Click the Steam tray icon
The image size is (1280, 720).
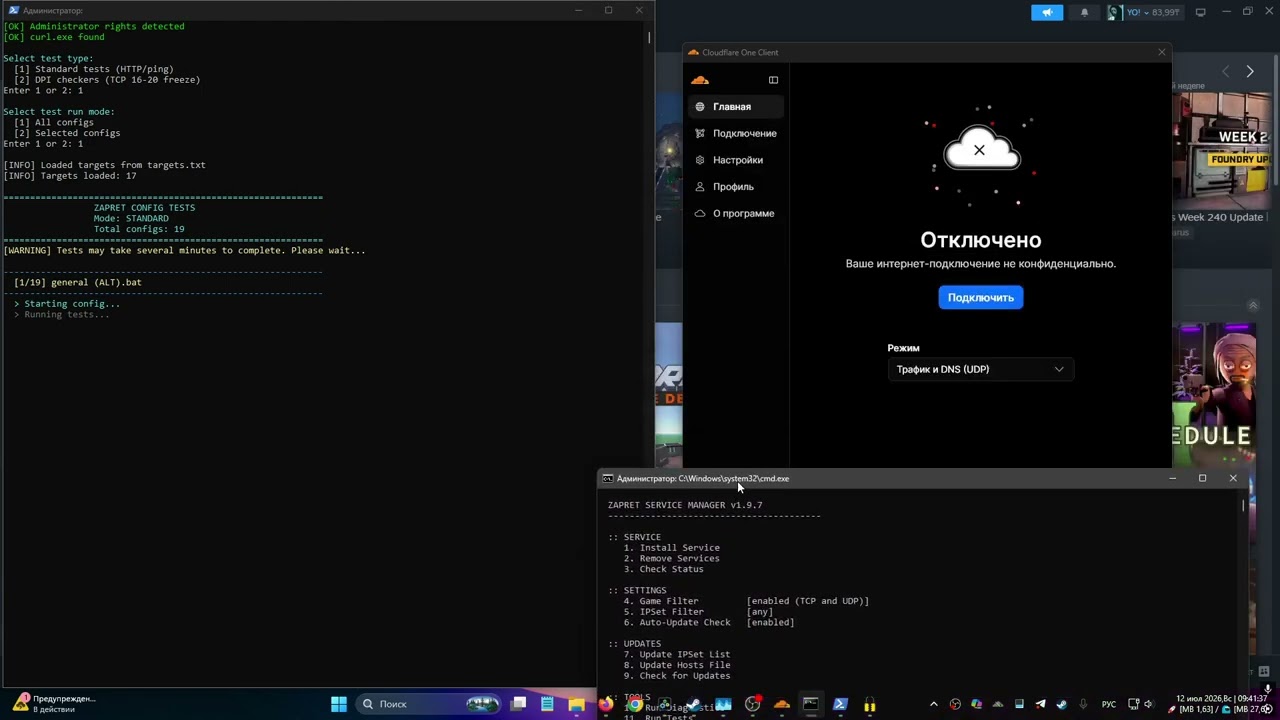coord(1061,704)
